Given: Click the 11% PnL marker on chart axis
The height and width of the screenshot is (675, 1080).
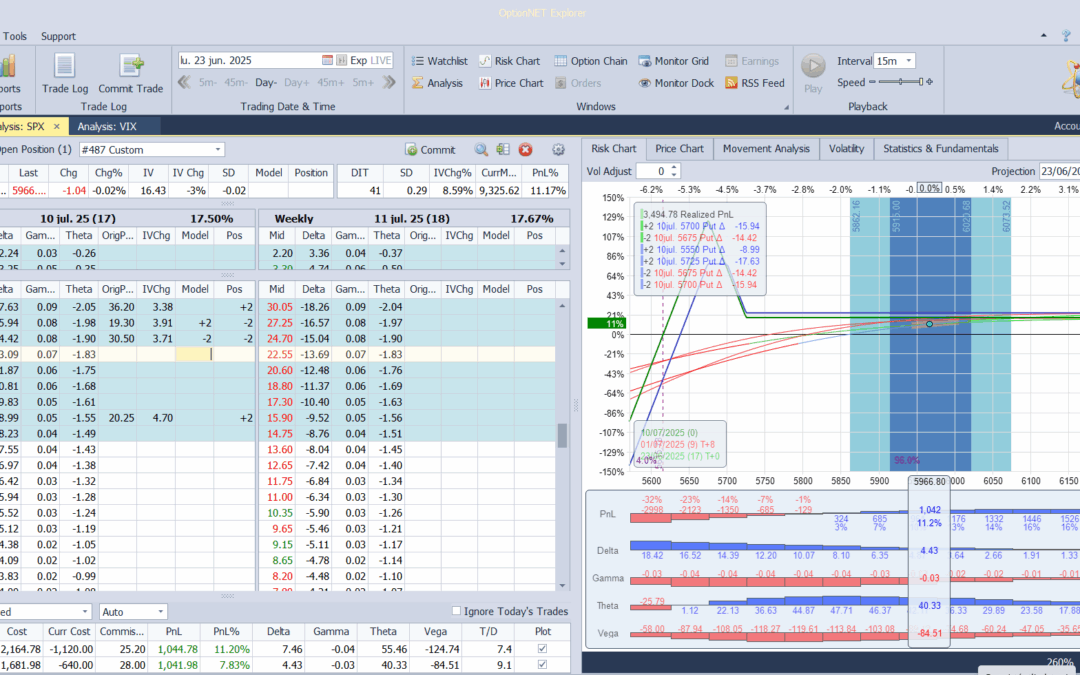Looking at the screenshot, I should click(x=605, y=323).
